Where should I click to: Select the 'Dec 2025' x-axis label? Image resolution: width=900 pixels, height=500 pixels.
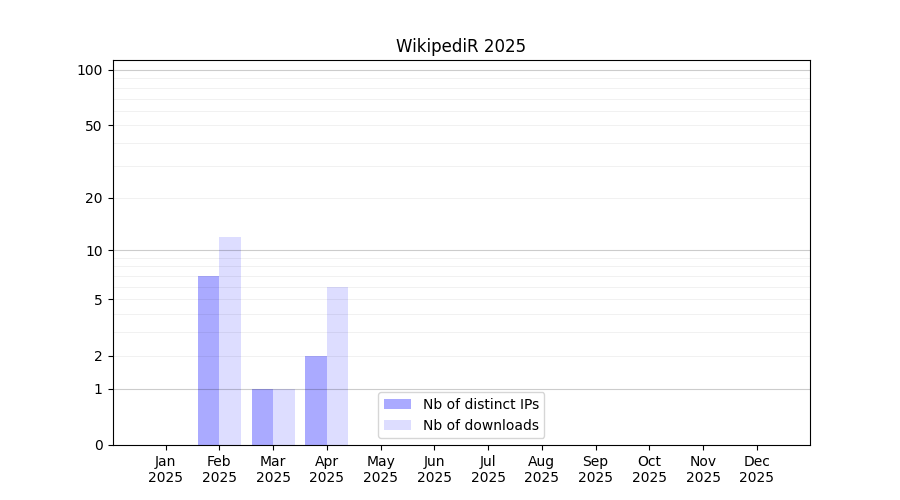click(x=757, y=469)
